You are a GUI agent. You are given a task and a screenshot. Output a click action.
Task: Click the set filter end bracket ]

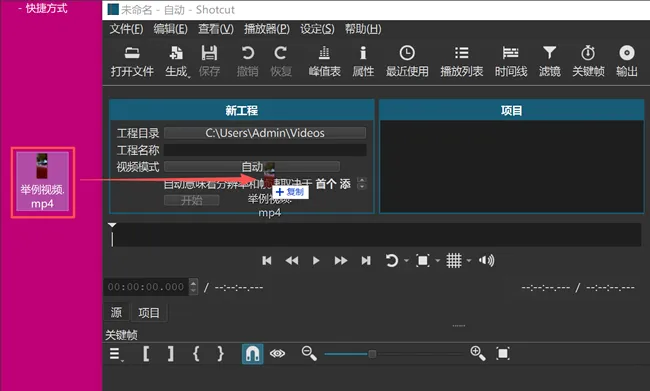click(171, 354)
